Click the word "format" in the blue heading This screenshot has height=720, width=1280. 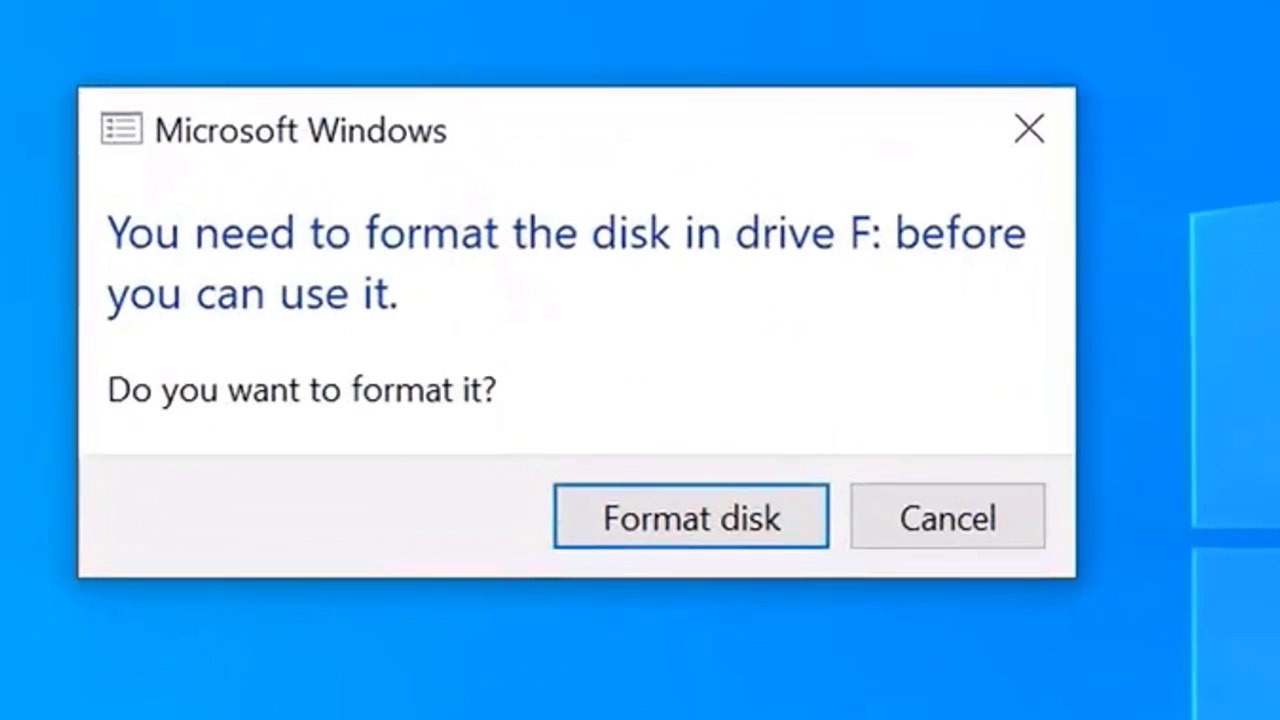(431, 232)
